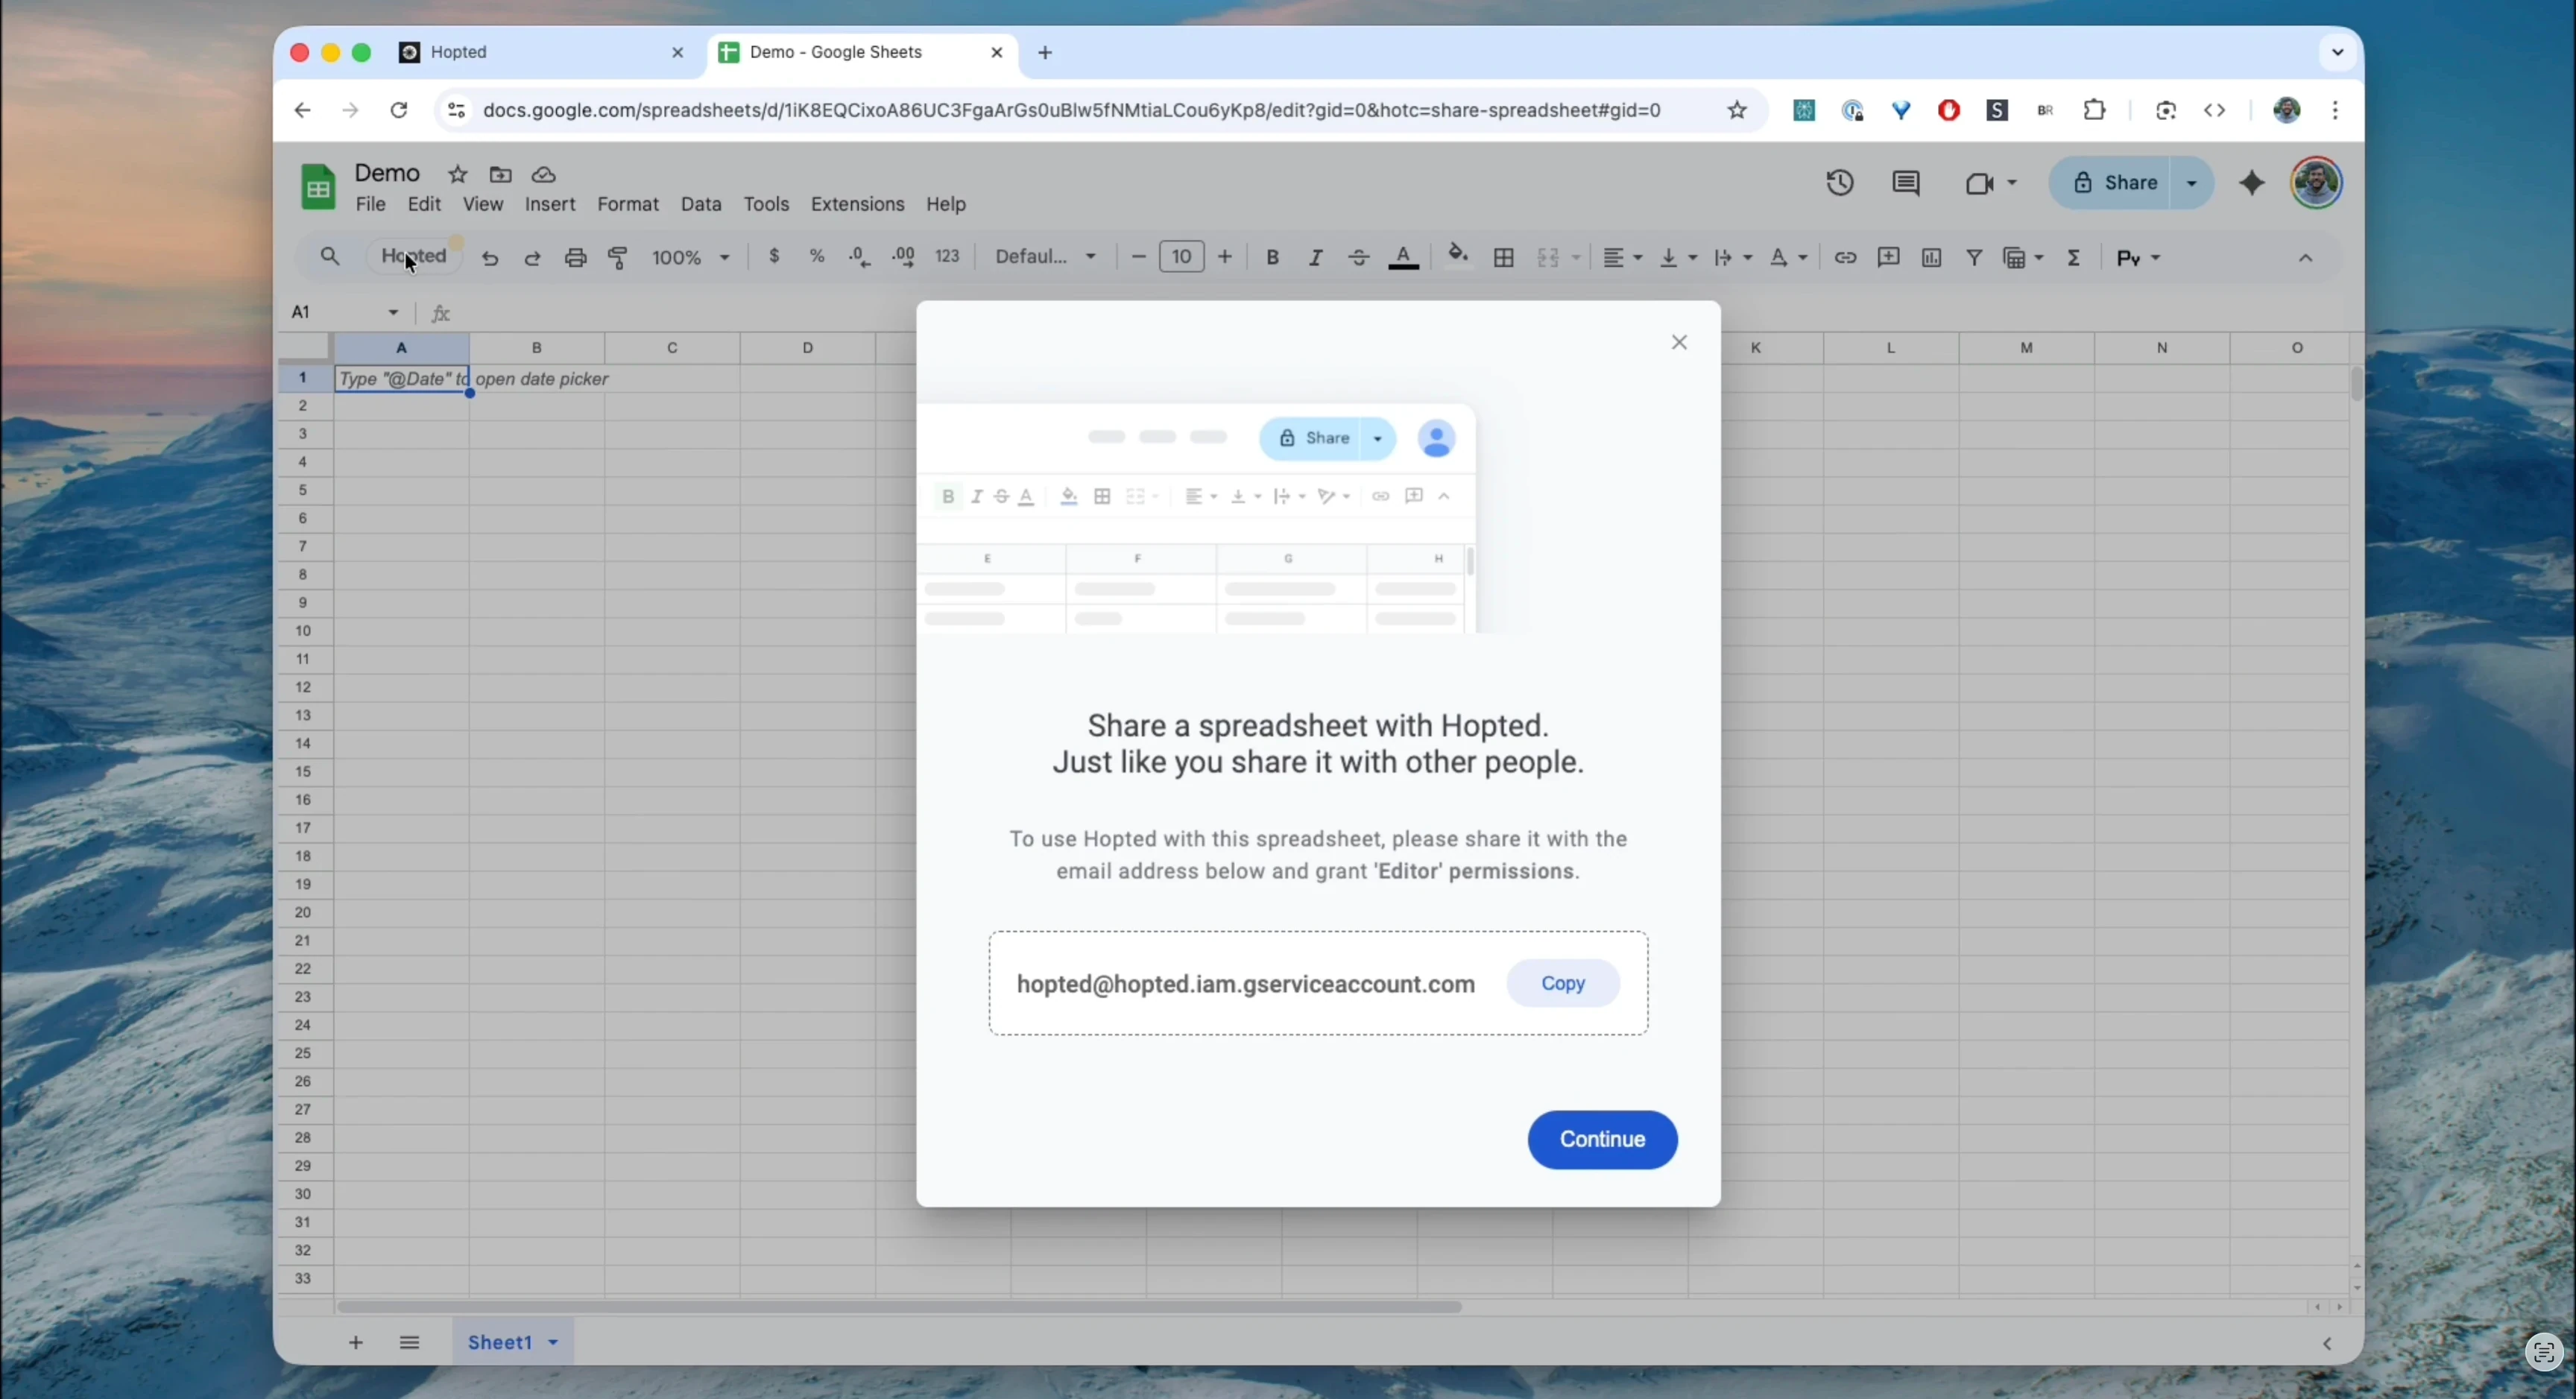Click the insert link icon

coord(1845,258)
